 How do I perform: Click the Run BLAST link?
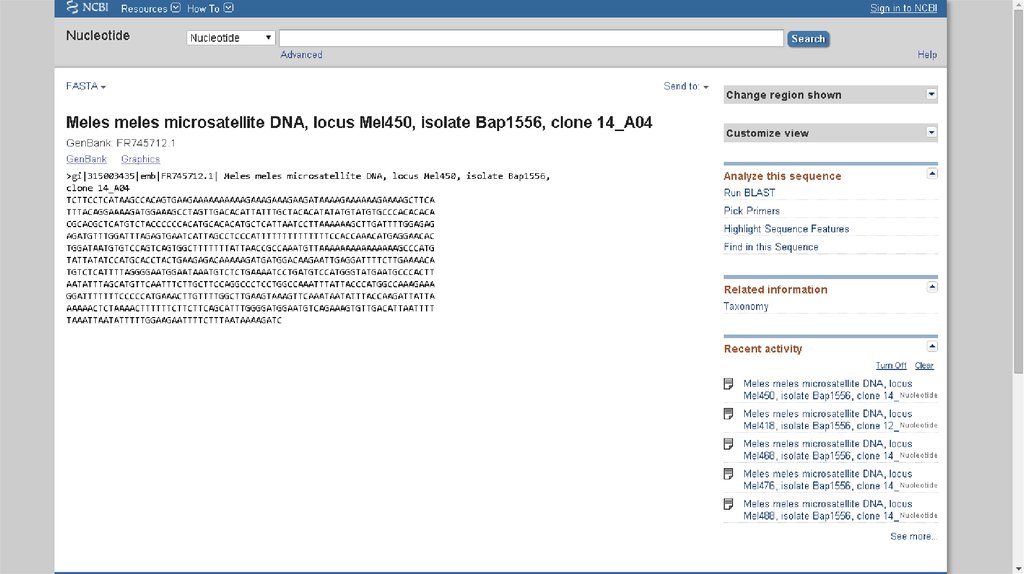click(x=749, y=193)
